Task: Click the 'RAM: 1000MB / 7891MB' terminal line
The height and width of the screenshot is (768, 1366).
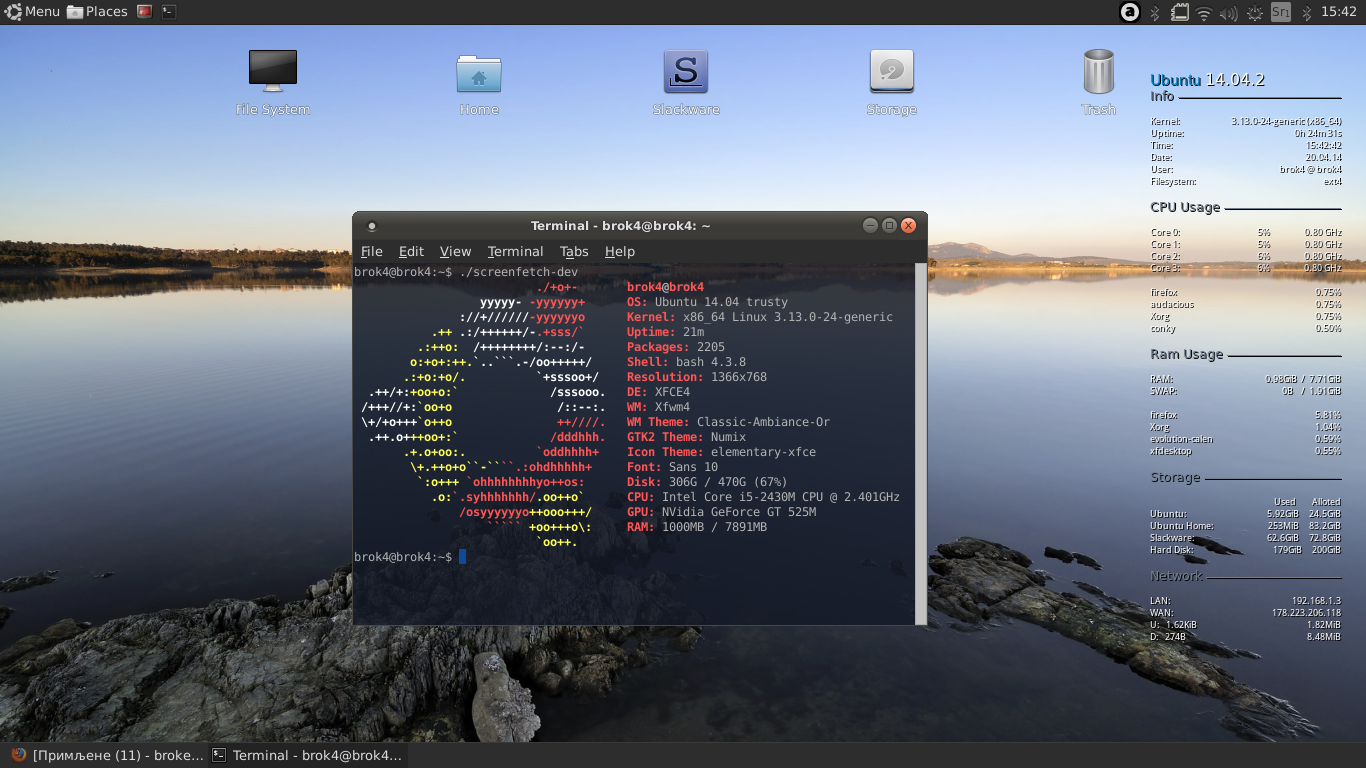Action: [x=697, y=527]
